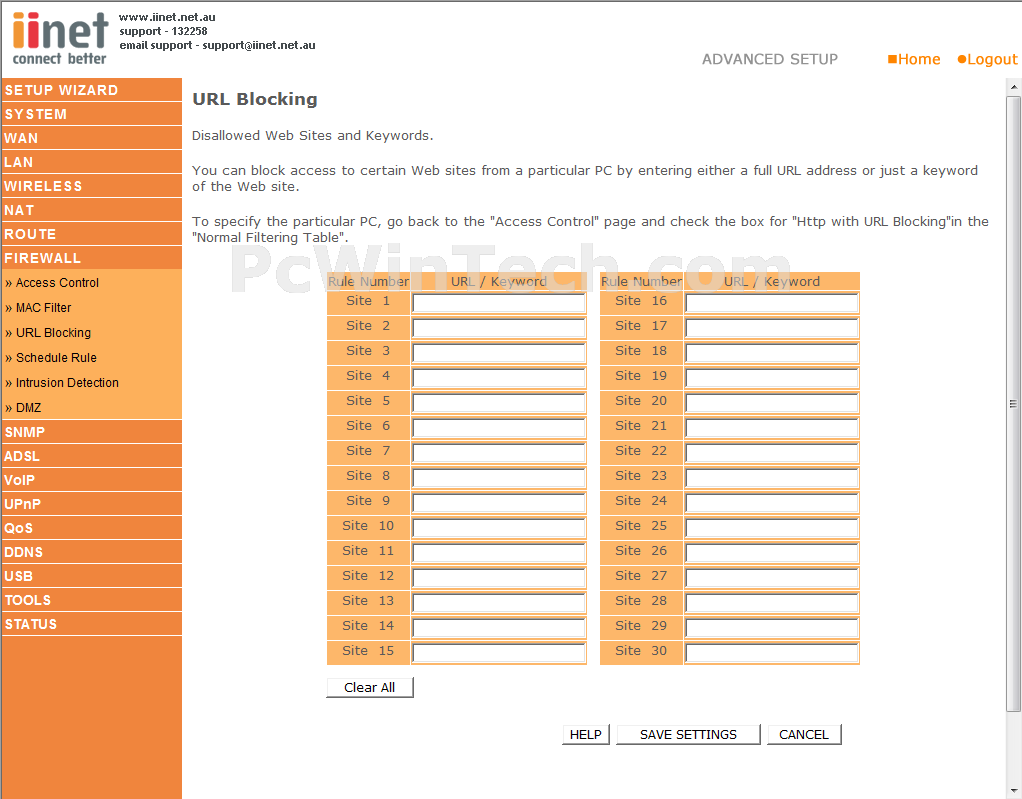The width and height of the screenshot is (1022, 799).
Task: Focus the Site 8 URL field
Action: point(499,478)
